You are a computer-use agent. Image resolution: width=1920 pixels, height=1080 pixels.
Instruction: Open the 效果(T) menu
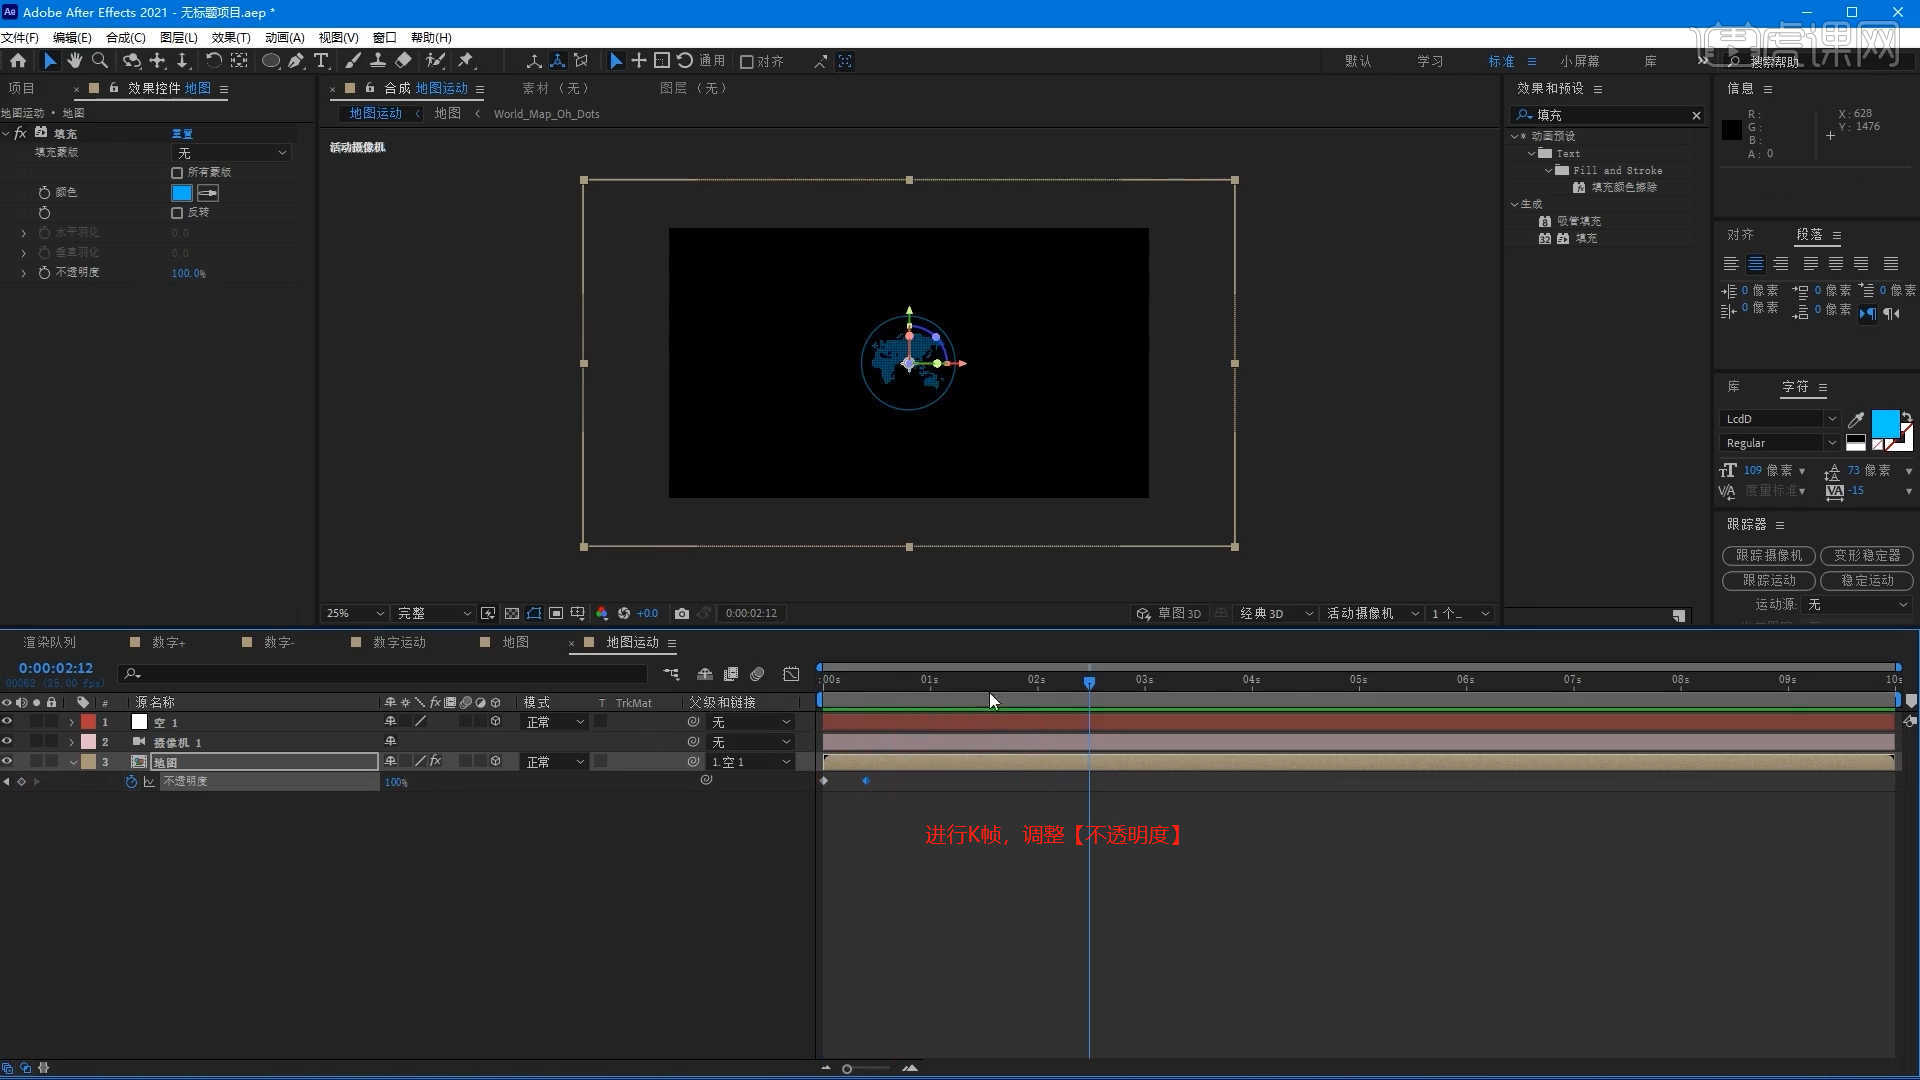click(x=230, y=37)
